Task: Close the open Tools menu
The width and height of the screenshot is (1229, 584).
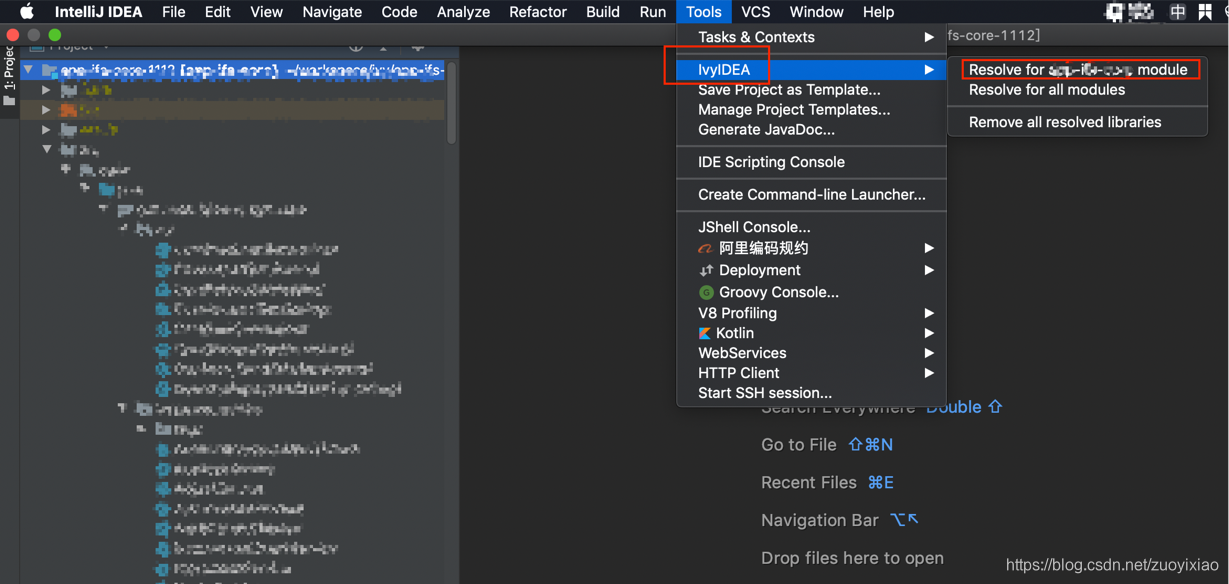Action: pos(704,12)
